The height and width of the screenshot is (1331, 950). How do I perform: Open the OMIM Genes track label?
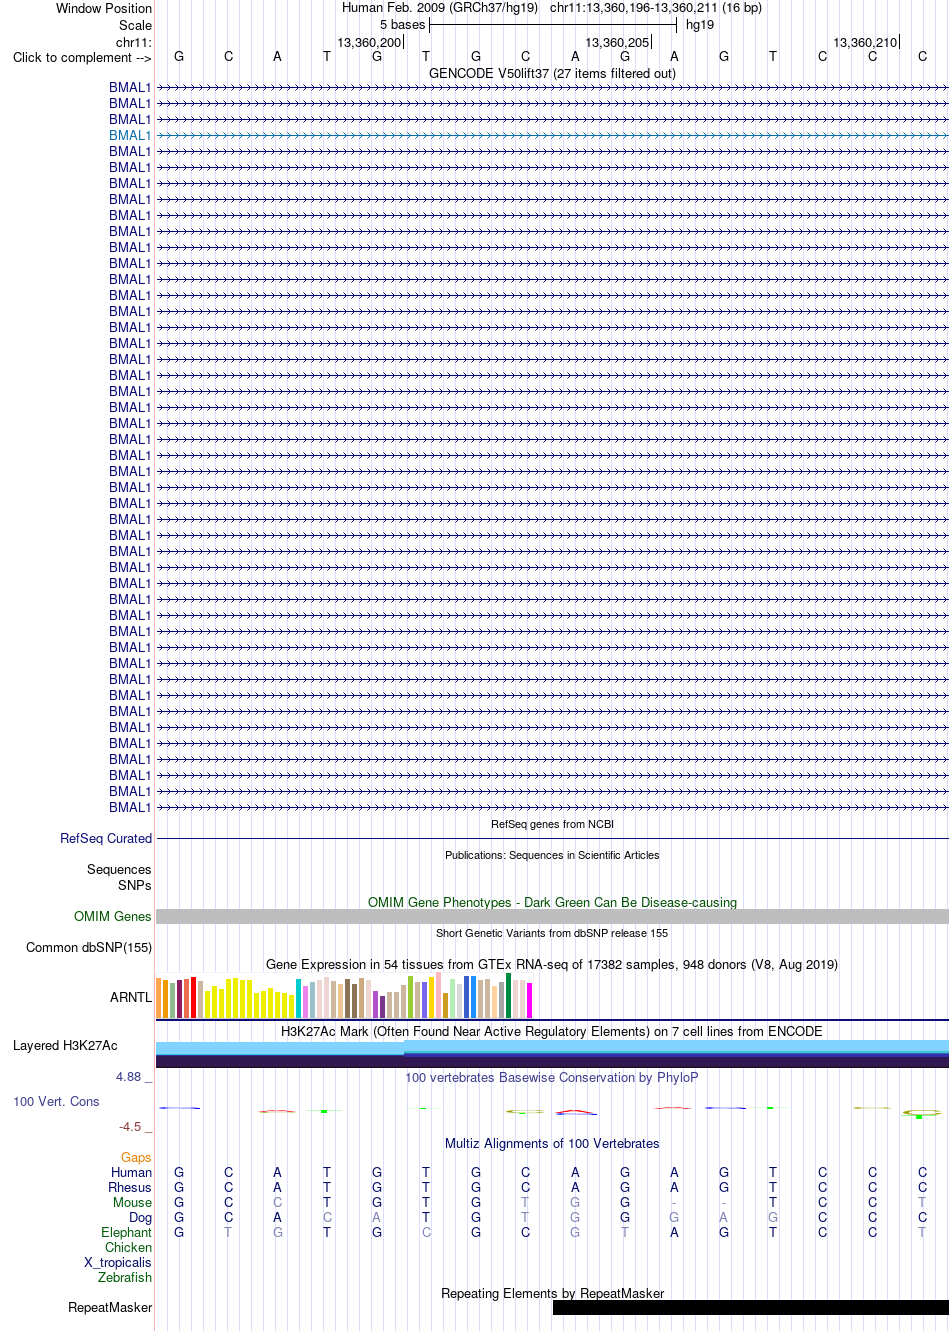coord(113,916)
